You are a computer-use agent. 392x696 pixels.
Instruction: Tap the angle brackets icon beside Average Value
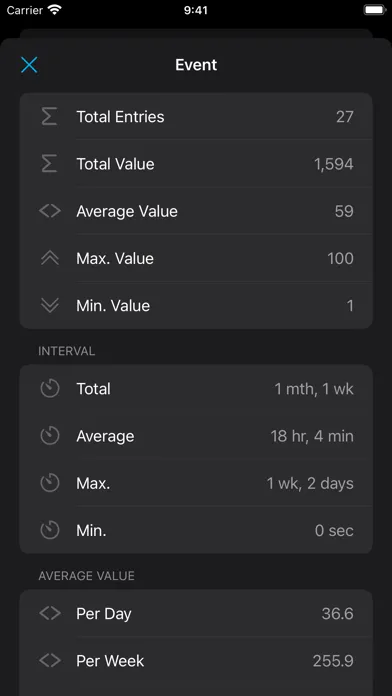(50, 211)
